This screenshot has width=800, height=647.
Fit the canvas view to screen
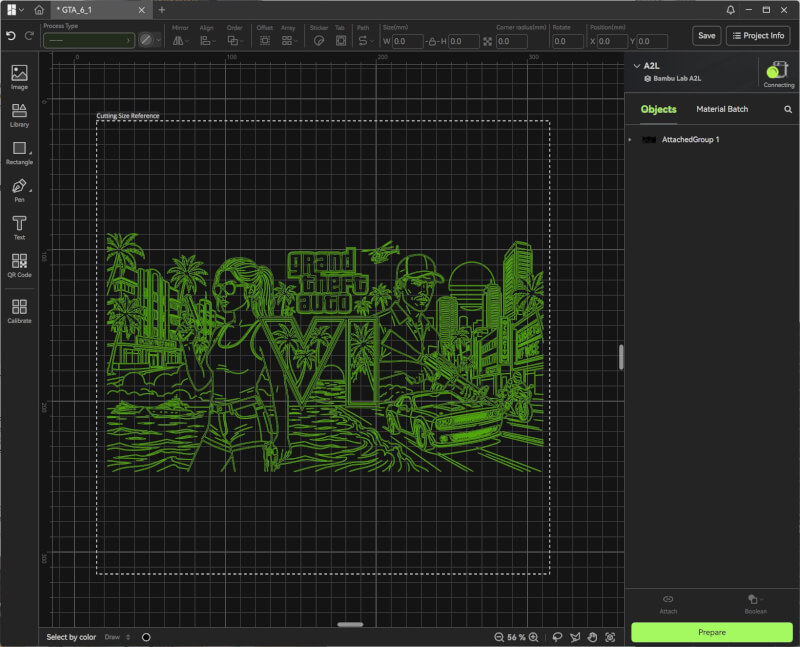coord(610,637)
